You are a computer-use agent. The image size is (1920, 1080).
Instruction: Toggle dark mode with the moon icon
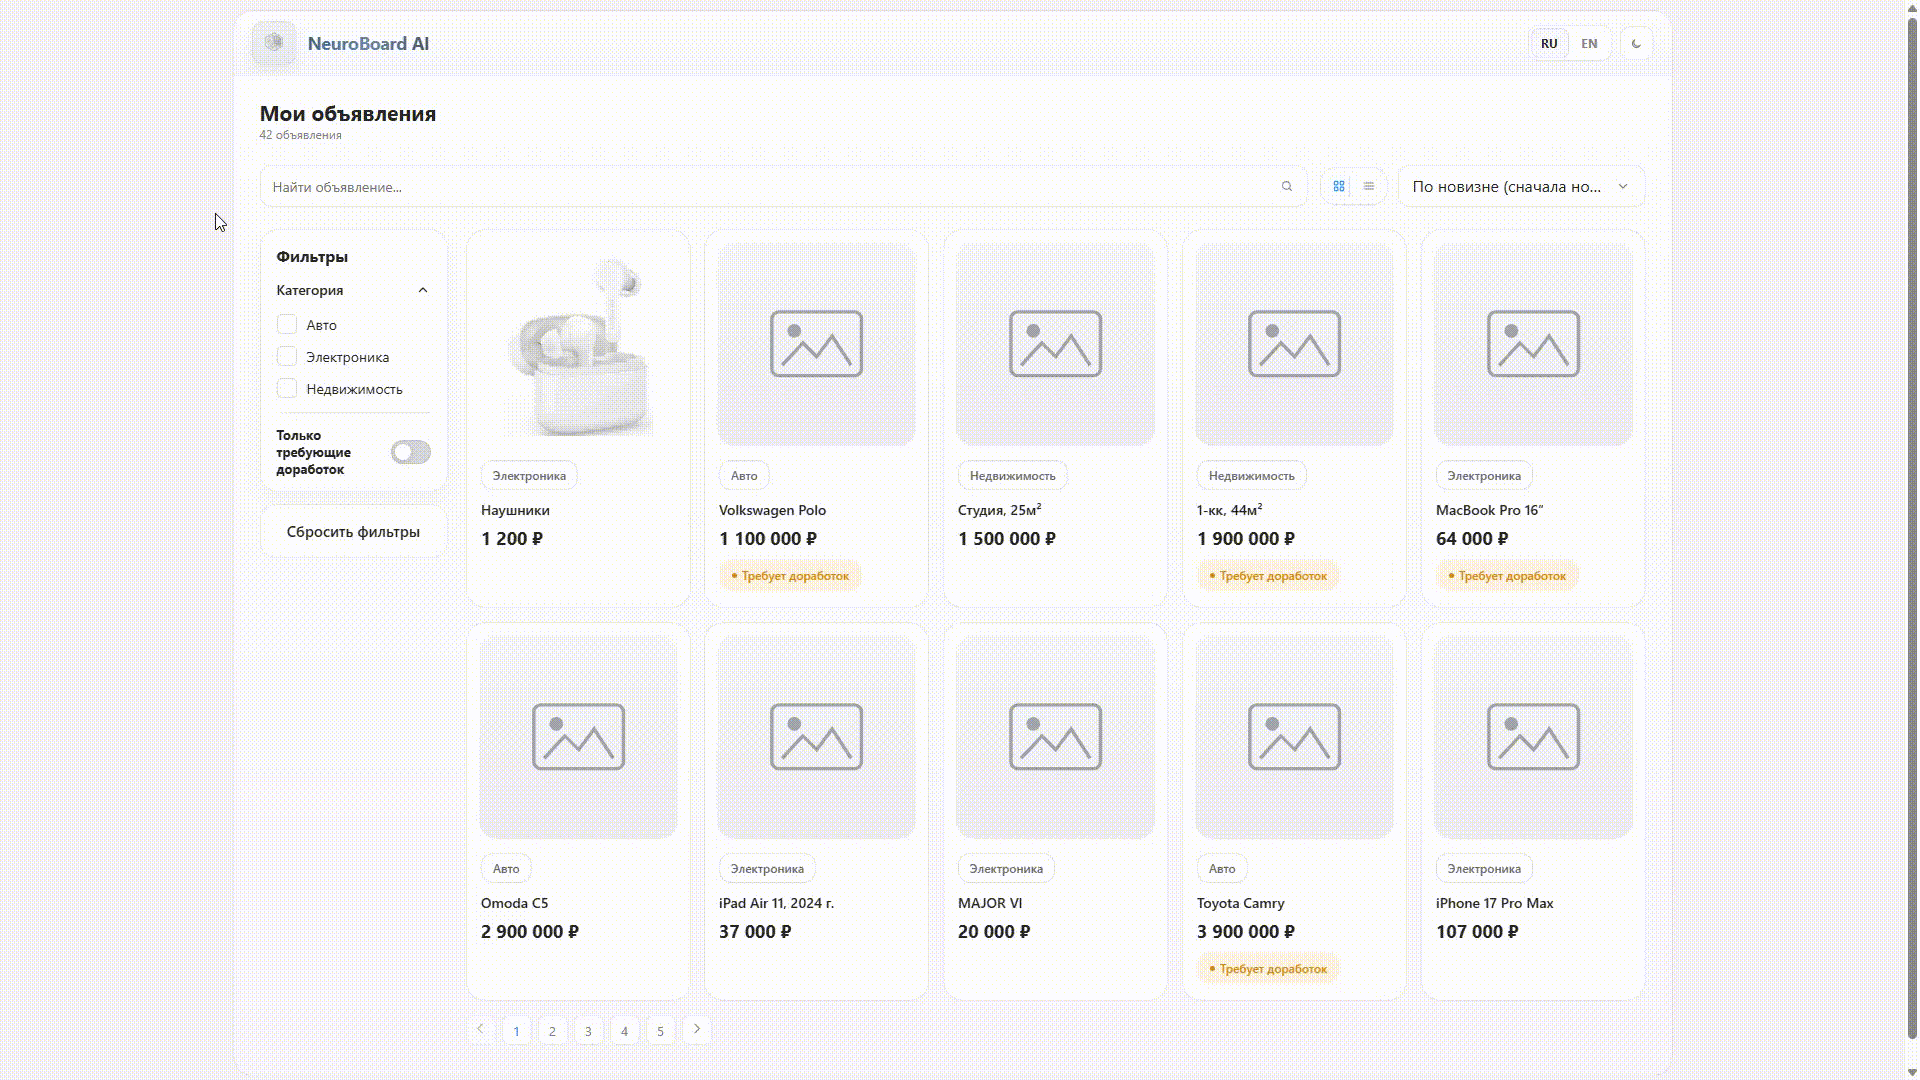(1636, 43)
